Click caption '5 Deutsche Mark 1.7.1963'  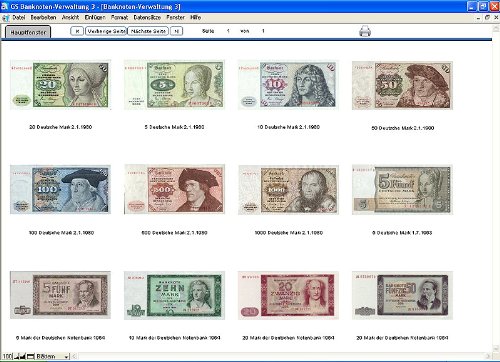click(x=402, y=233)
